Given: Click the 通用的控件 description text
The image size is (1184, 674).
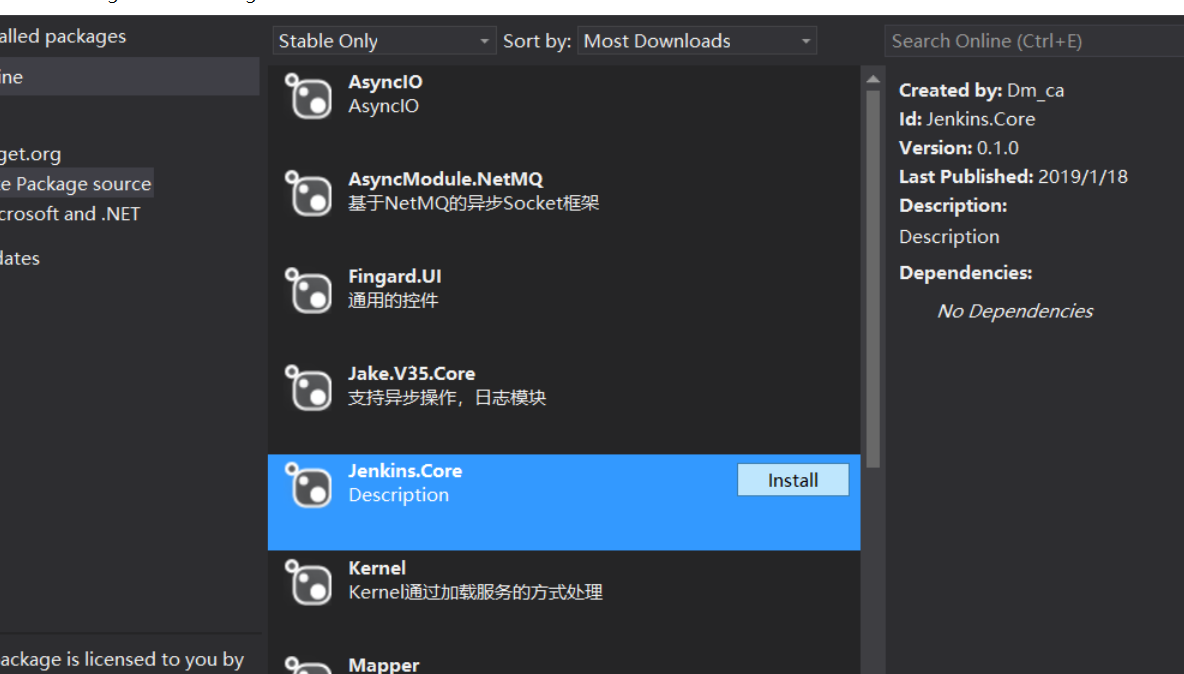Looking at the screenshot, I should pos(393,300).
